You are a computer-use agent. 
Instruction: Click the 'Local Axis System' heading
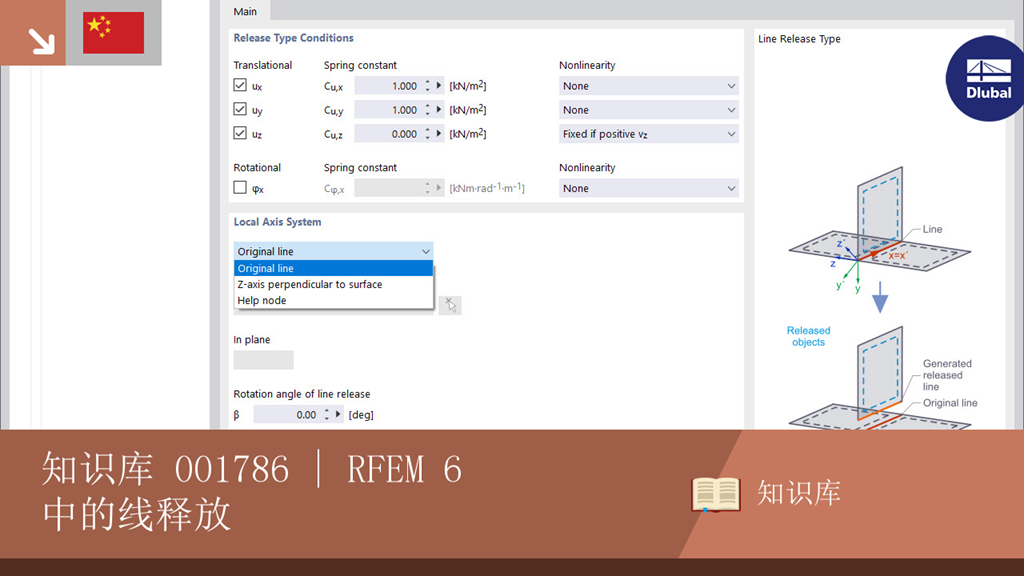click(277, 222)
